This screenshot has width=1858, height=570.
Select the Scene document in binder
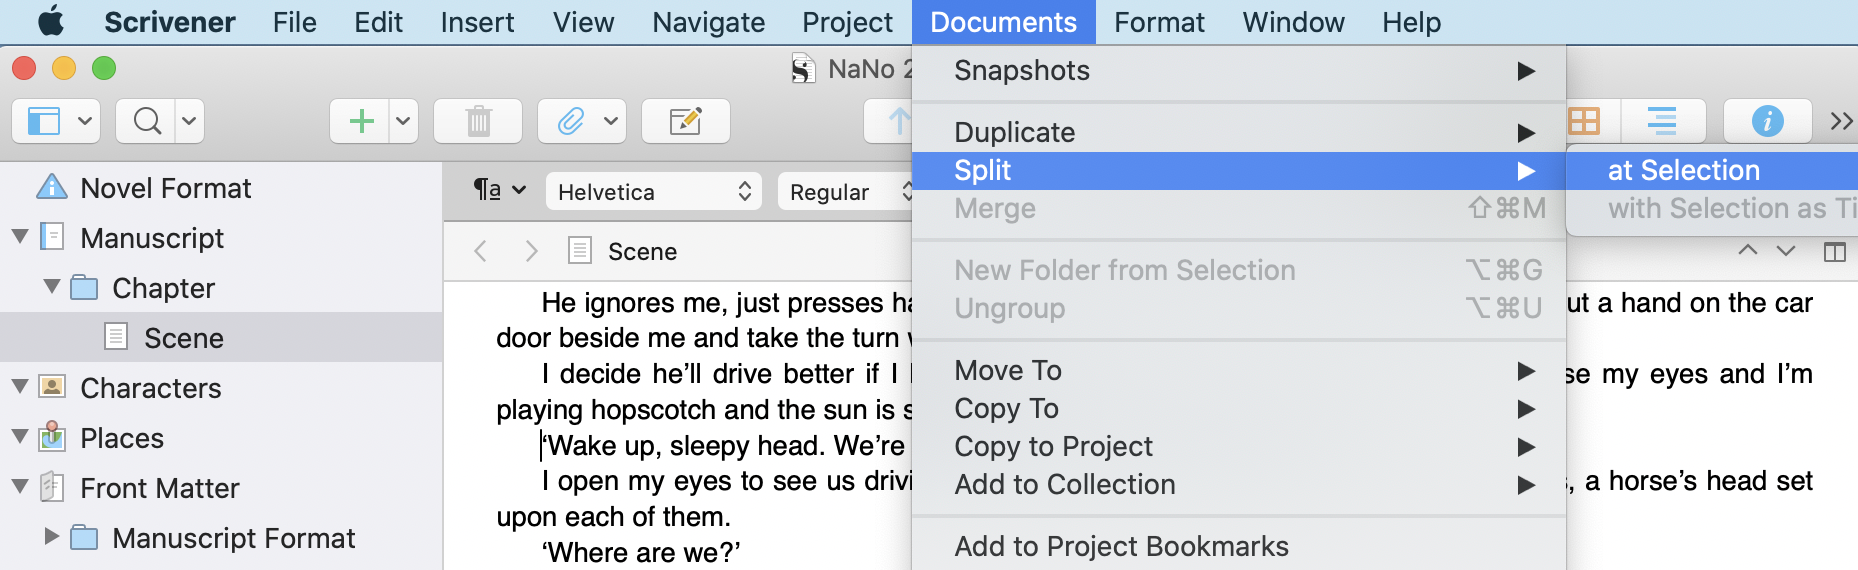point(183,338)
